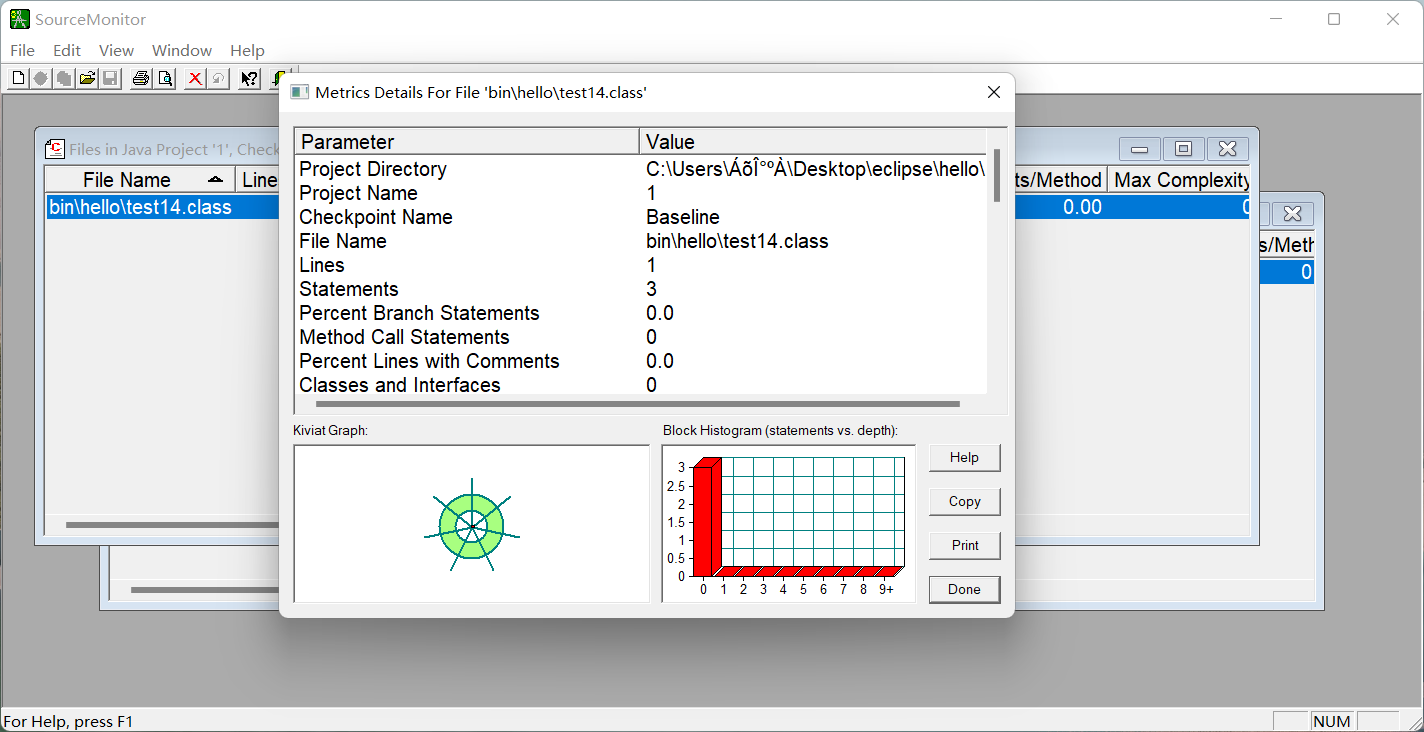Click the NUM indicator in the status bar
This screenshot has width=1424, height=732.
point(1332,721)
